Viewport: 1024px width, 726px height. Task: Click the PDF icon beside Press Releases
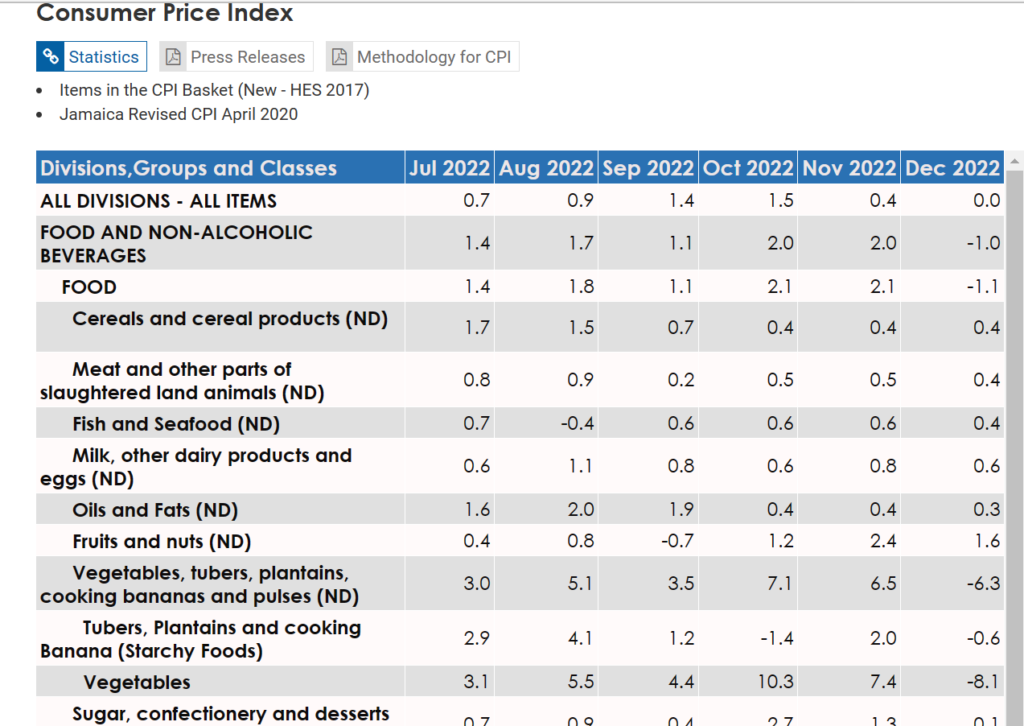point(174,57)
